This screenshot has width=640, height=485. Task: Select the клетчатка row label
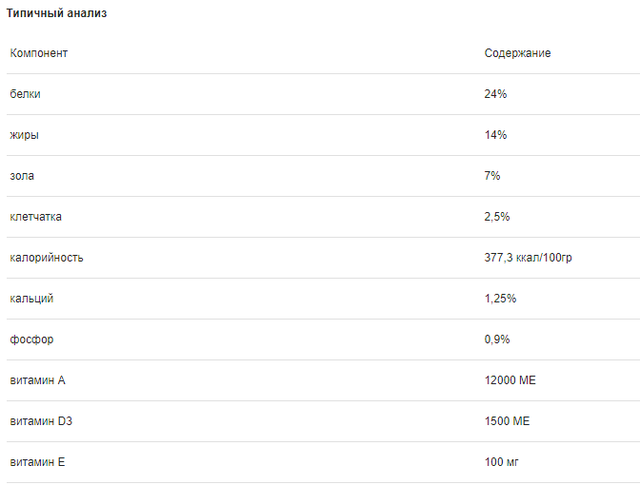(x=36, y=217)
